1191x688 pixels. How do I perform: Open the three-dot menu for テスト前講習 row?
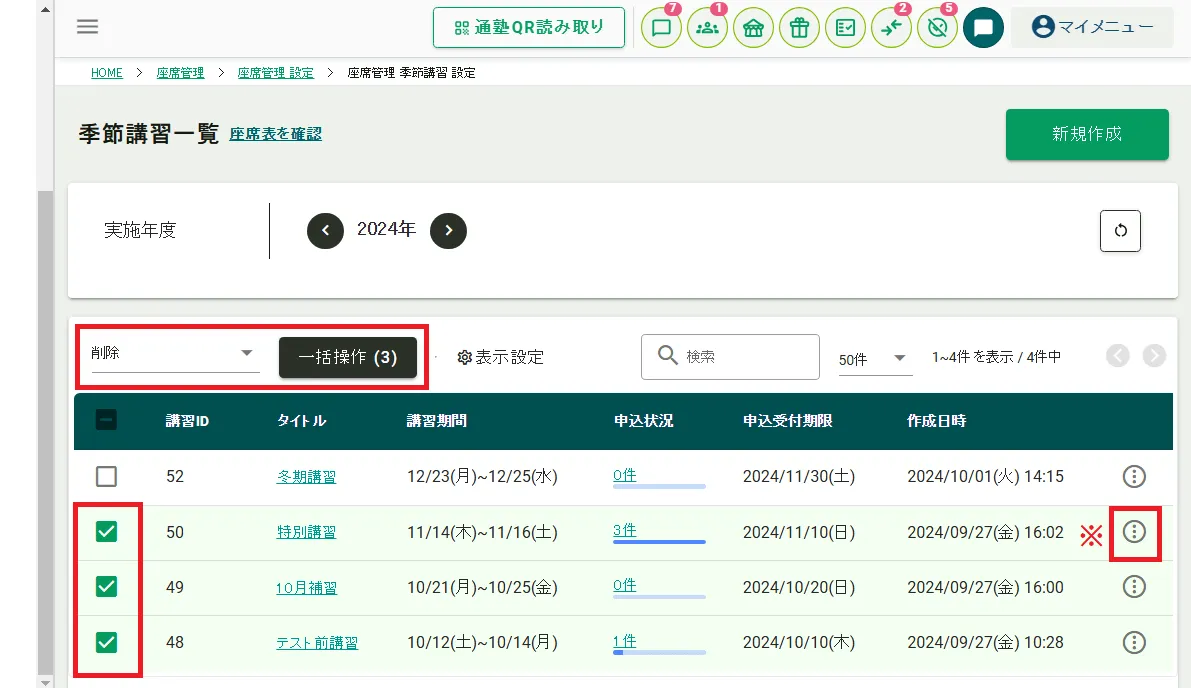tap(1134, 642)
